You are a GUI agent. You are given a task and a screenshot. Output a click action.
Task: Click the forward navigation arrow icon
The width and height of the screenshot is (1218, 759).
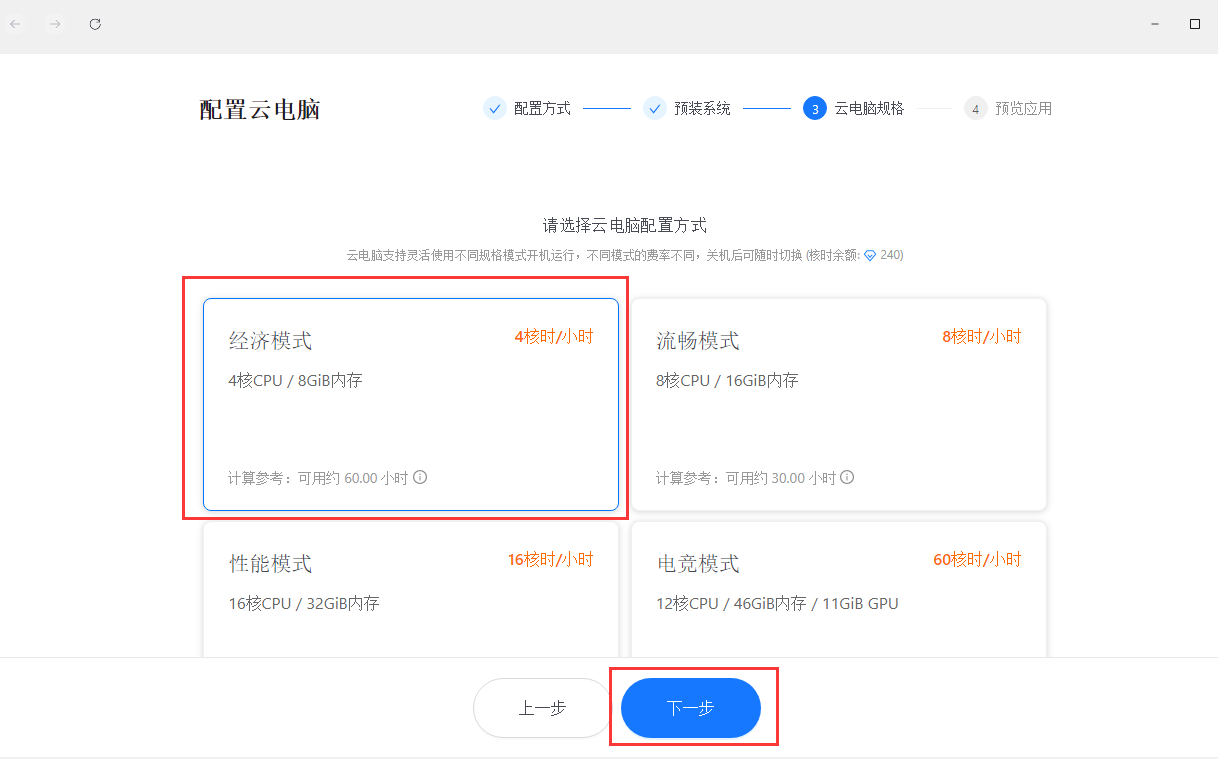tap(56, 24)
